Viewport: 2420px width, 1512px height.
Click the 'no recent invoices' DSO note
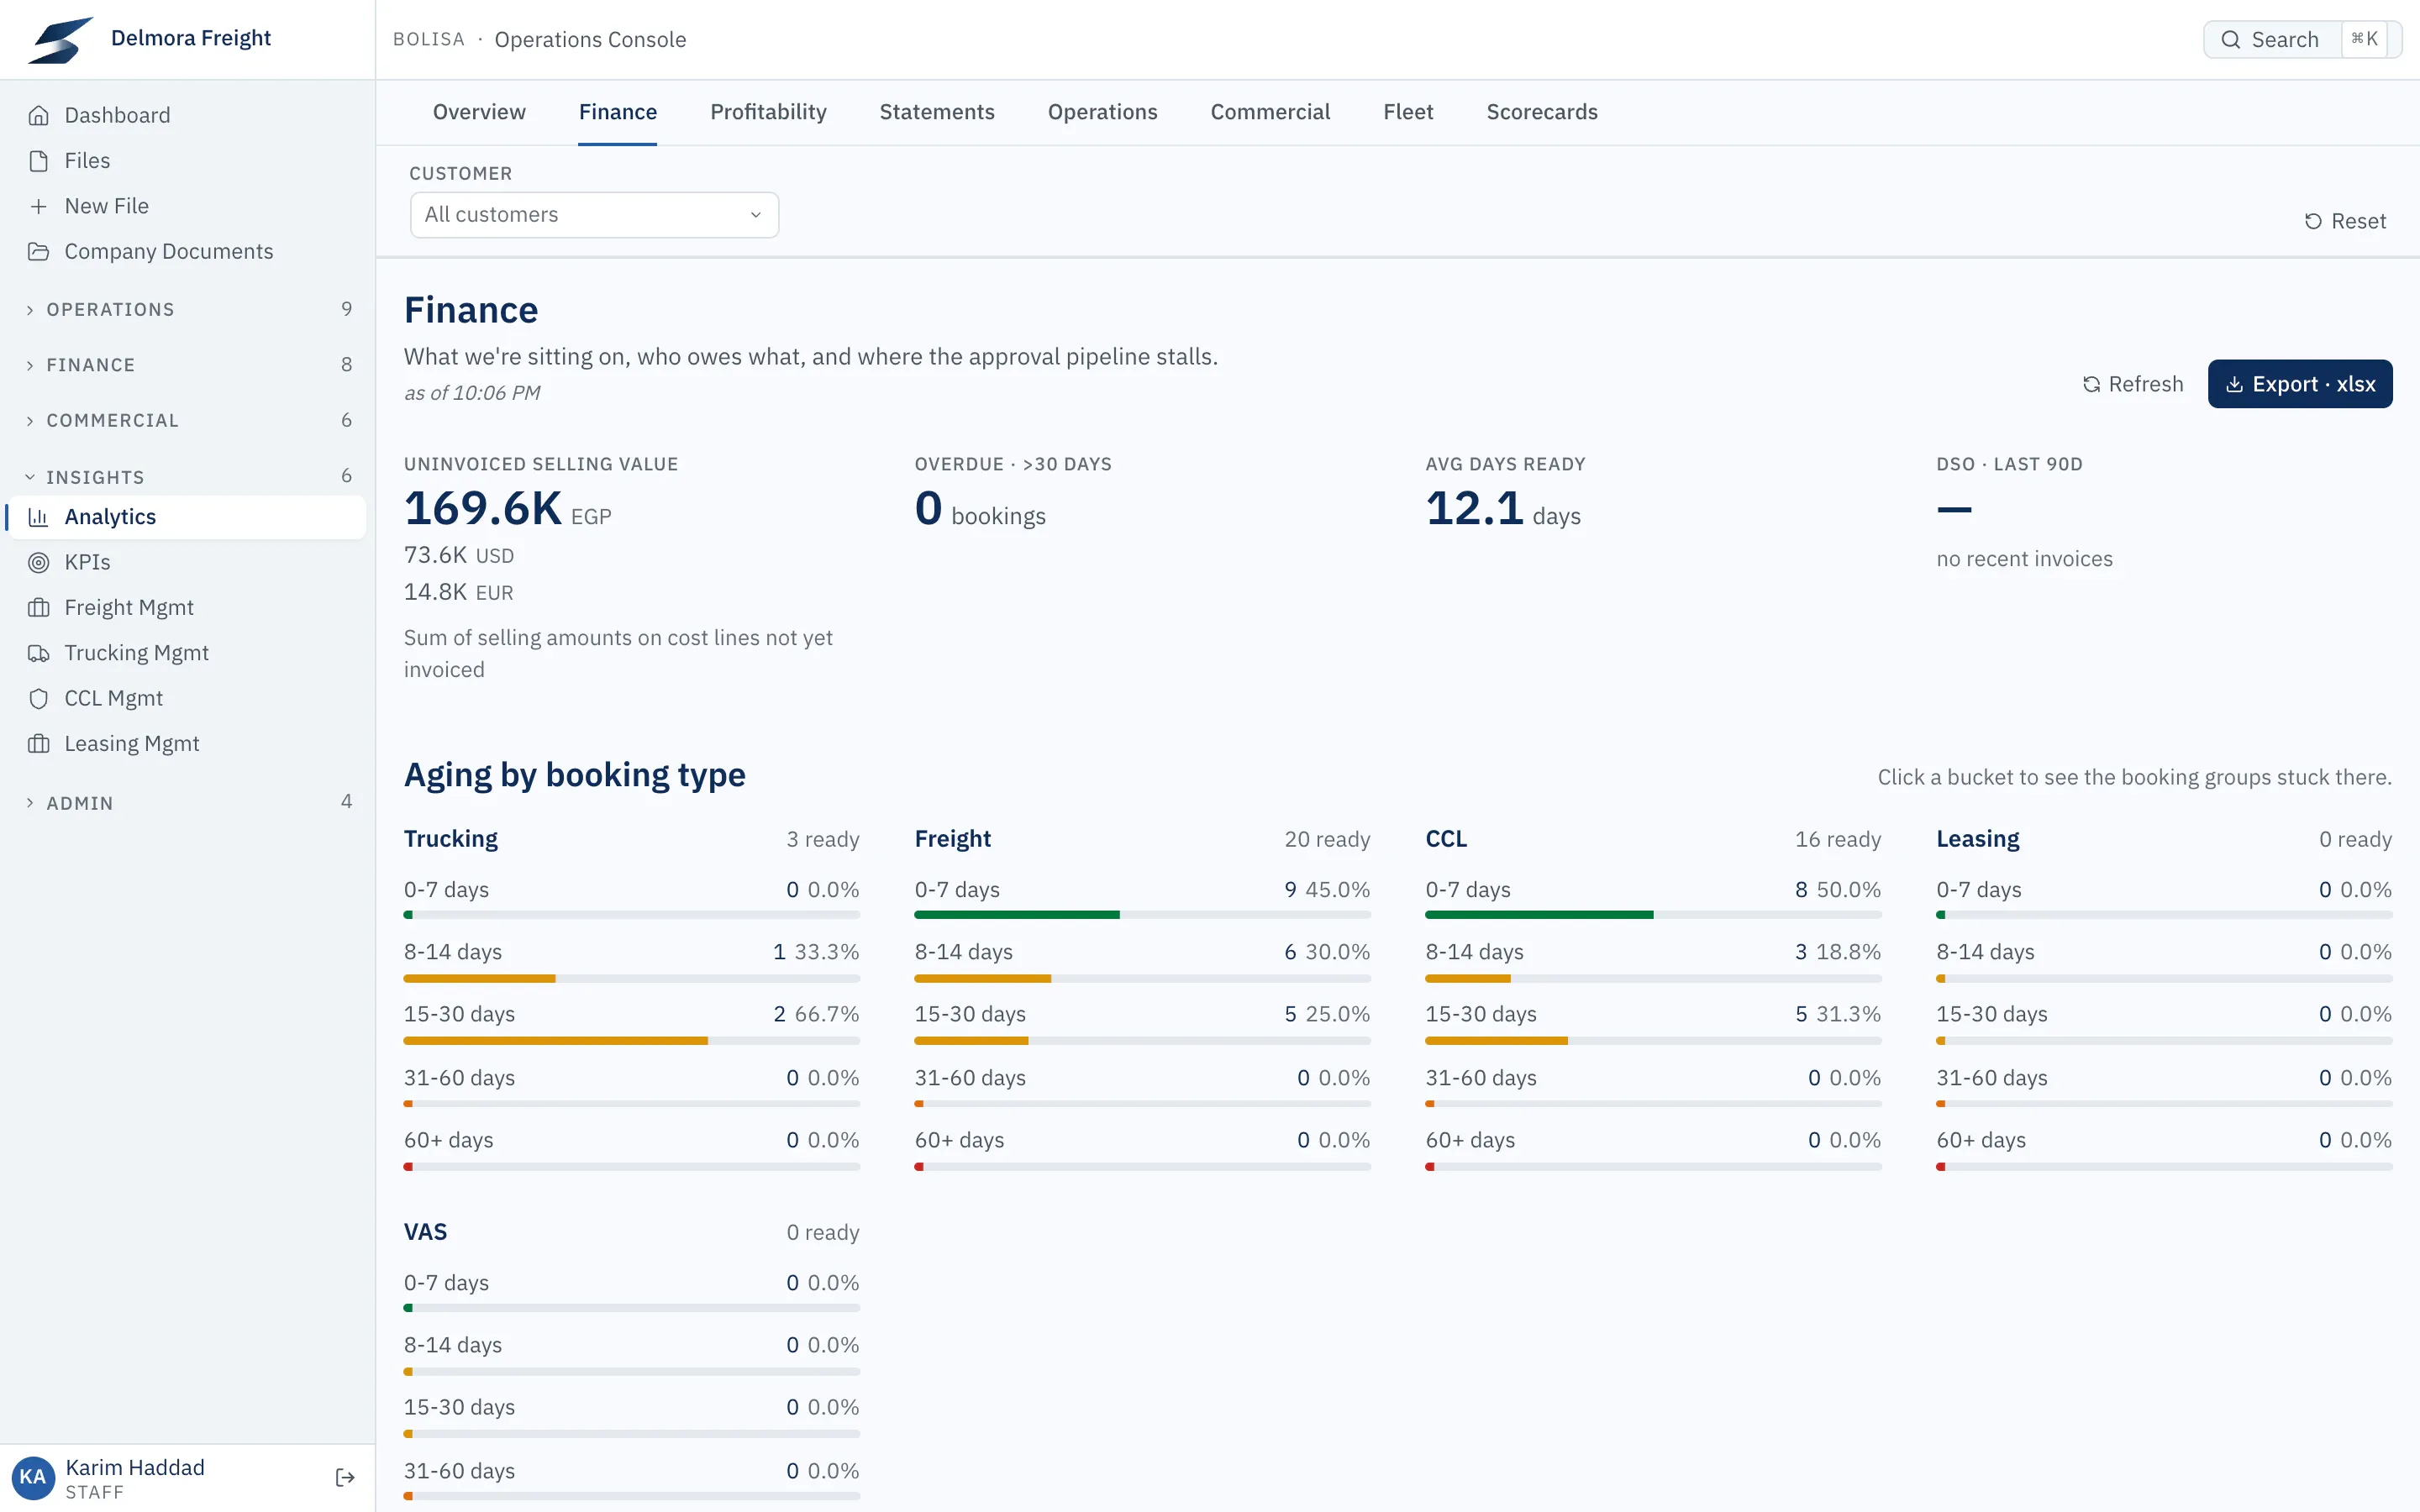pyautogui.click(x=2024, y=559)
